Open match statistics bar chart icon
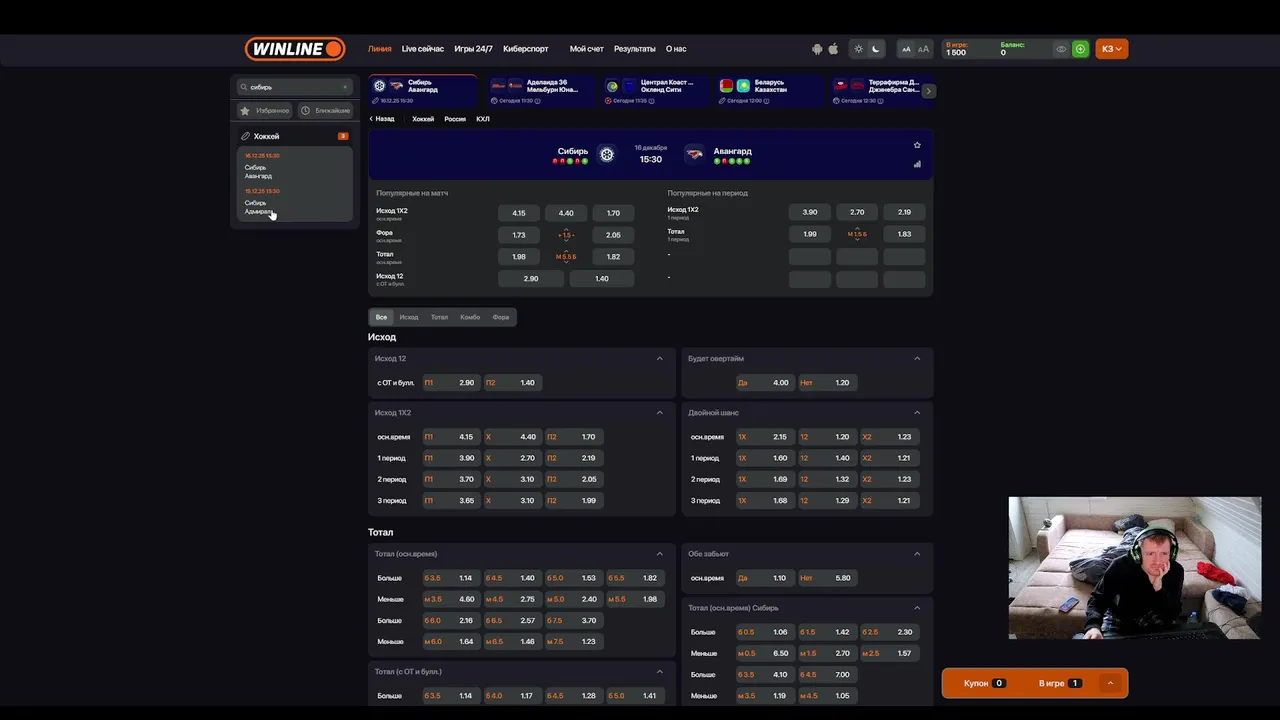This screenshot has width=1280, height=720. [917, 164]
